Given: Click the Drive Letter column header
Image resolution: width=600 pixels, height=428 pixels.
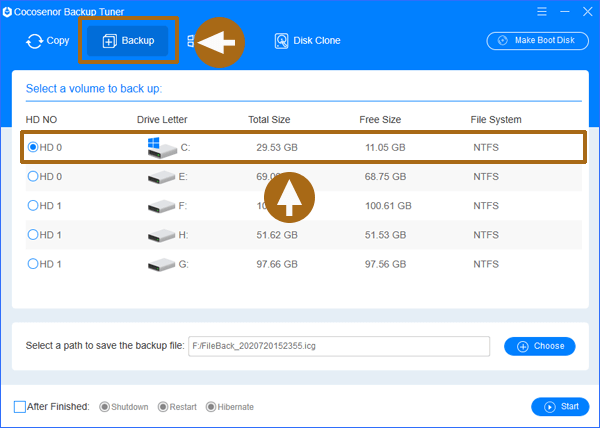Looking at the screenshot, I should click(162, 120).
